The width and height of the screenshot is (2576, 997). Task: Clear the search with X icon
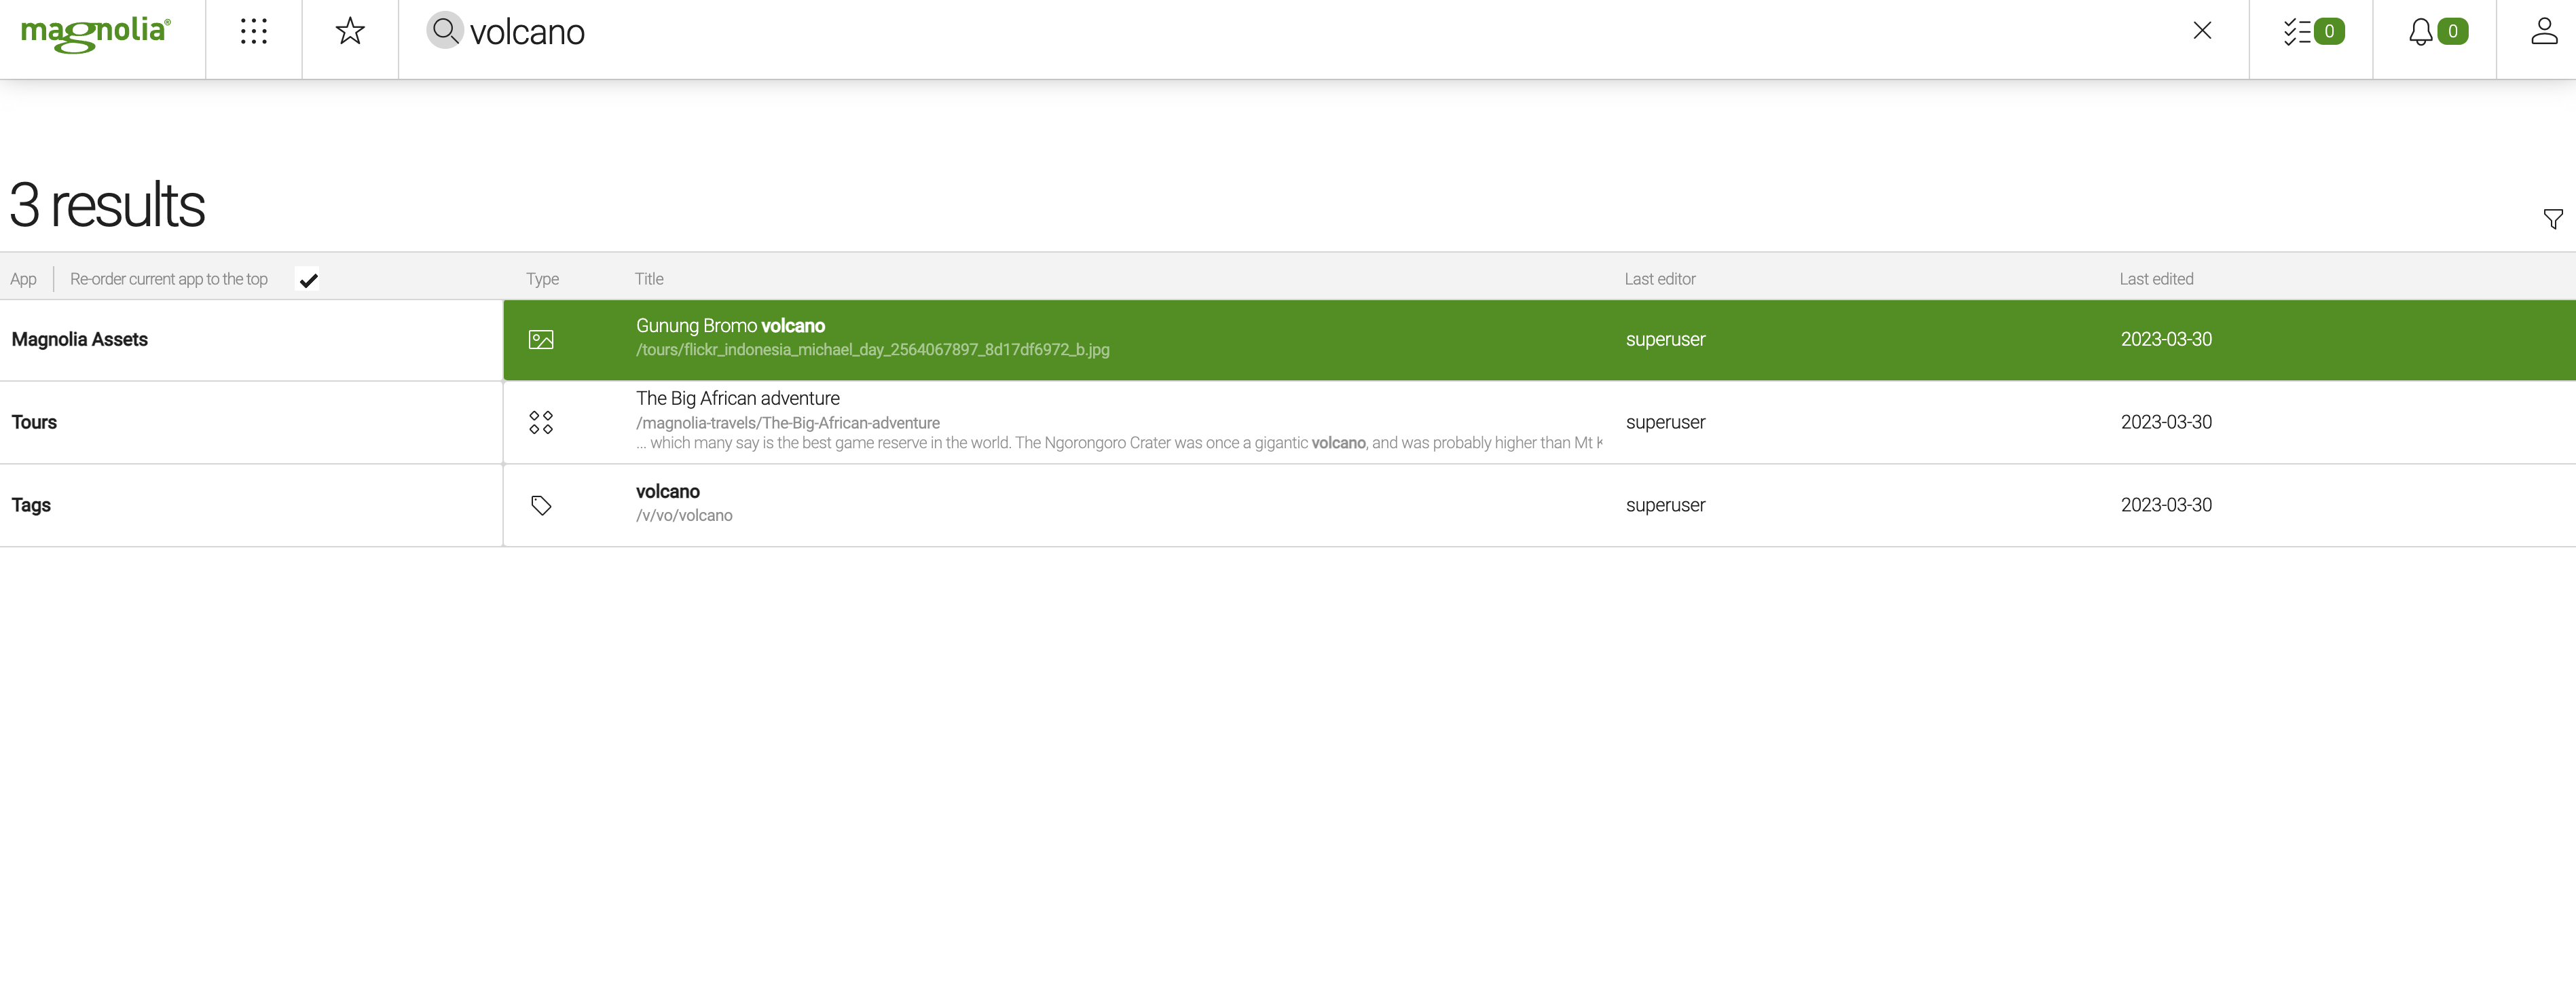click(2202, 31)
